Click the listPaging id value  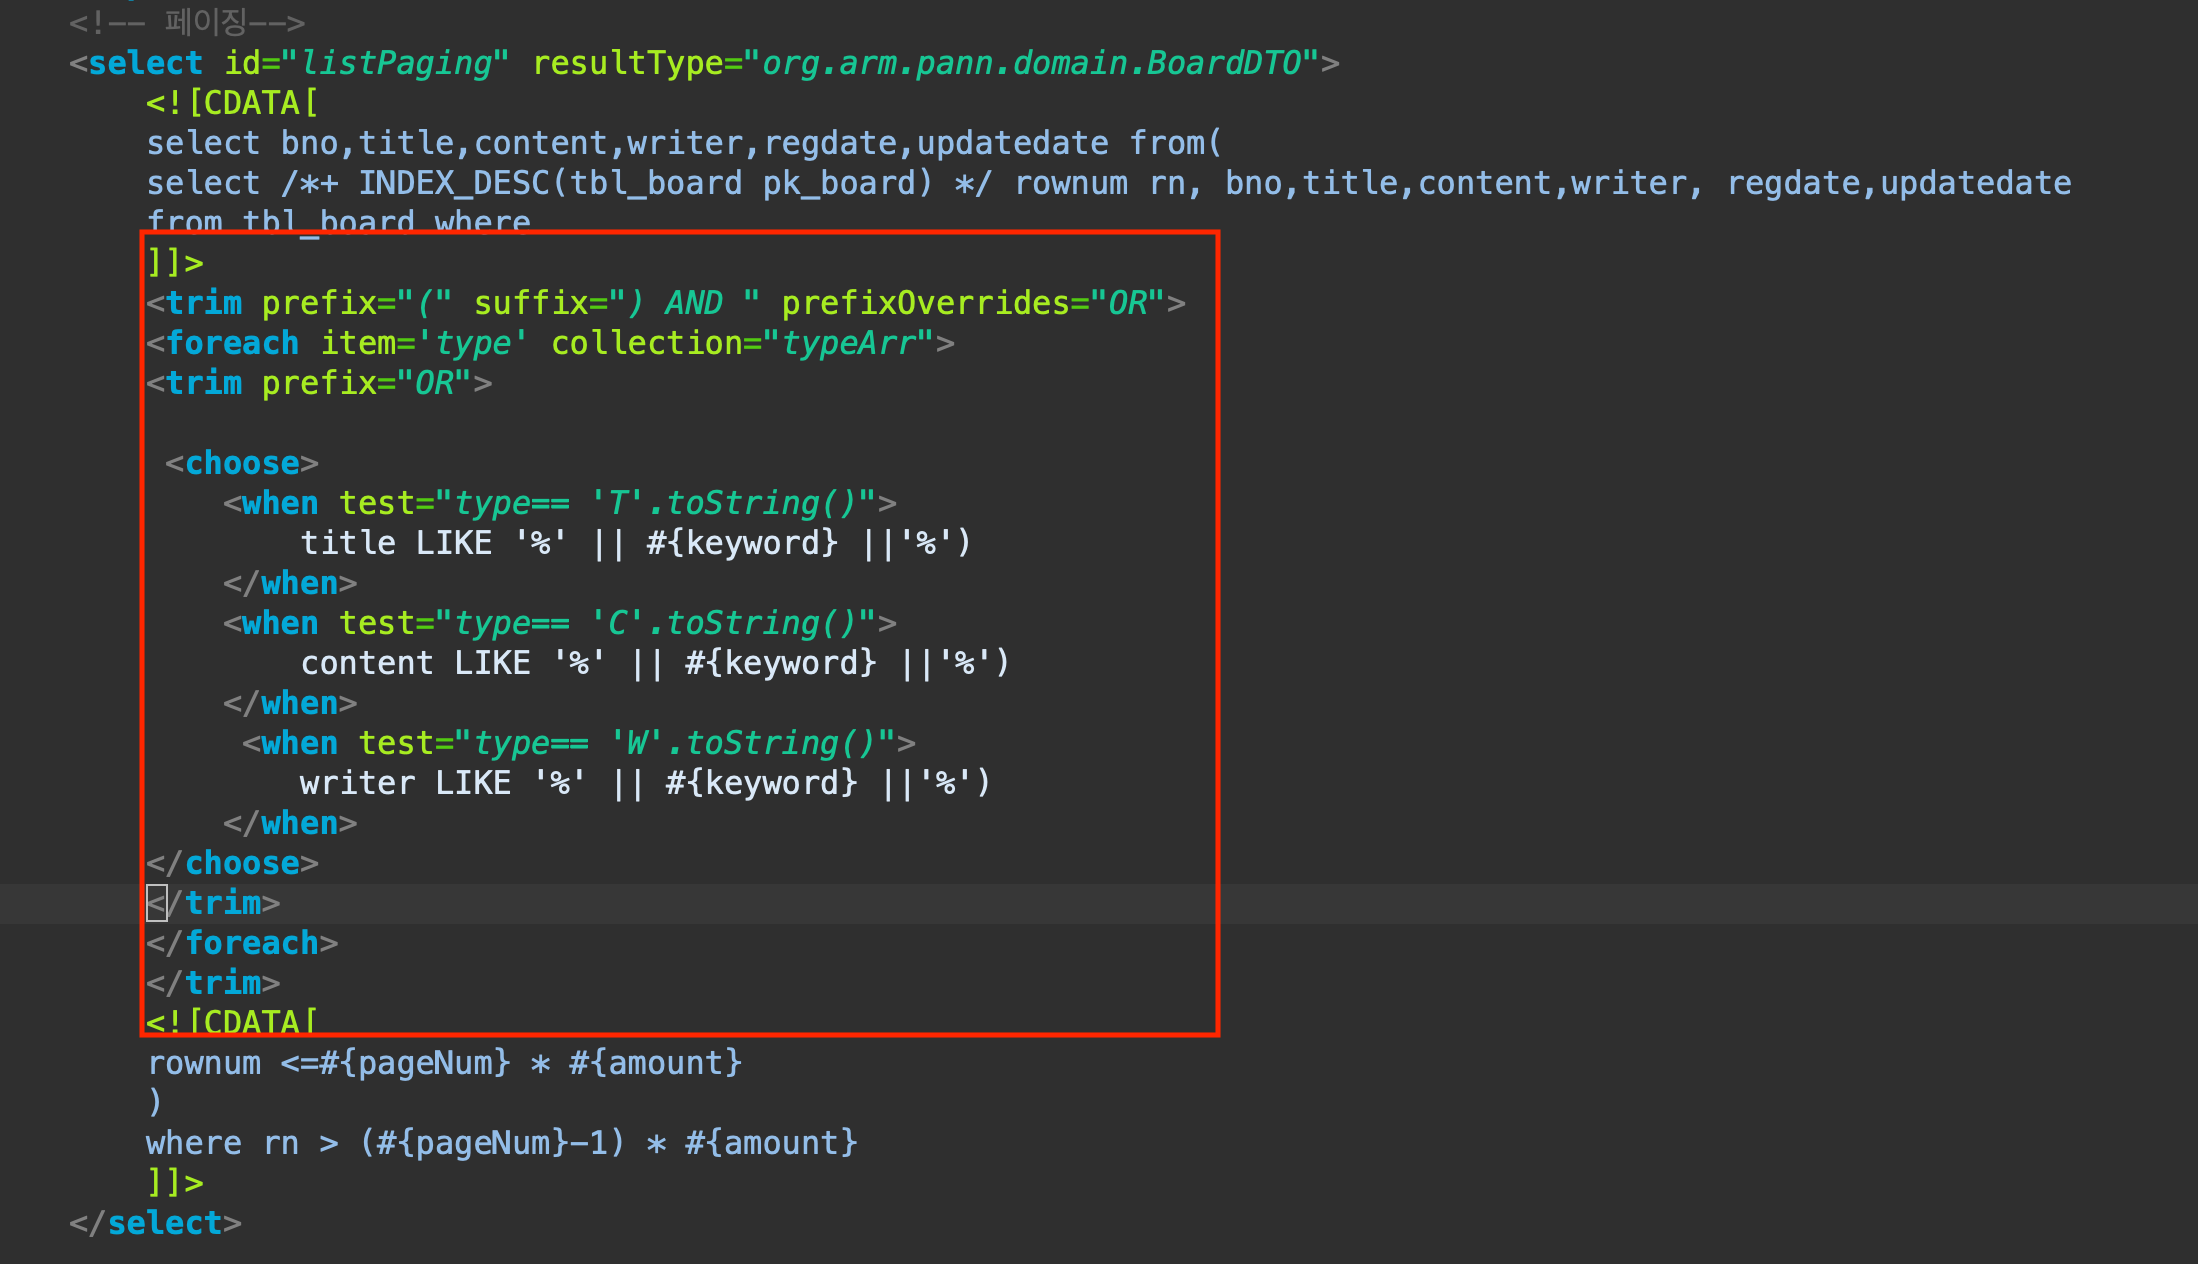396,63
